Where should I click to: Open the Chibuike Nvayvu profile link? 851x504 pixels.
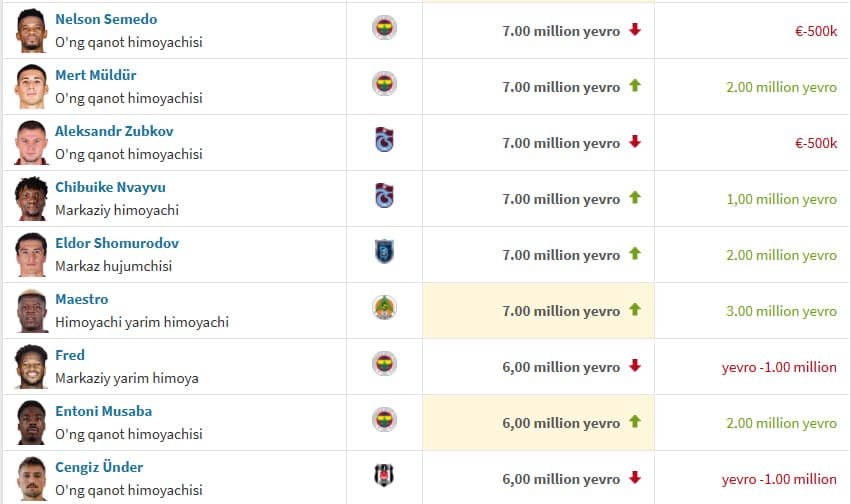tap(110, 187)
